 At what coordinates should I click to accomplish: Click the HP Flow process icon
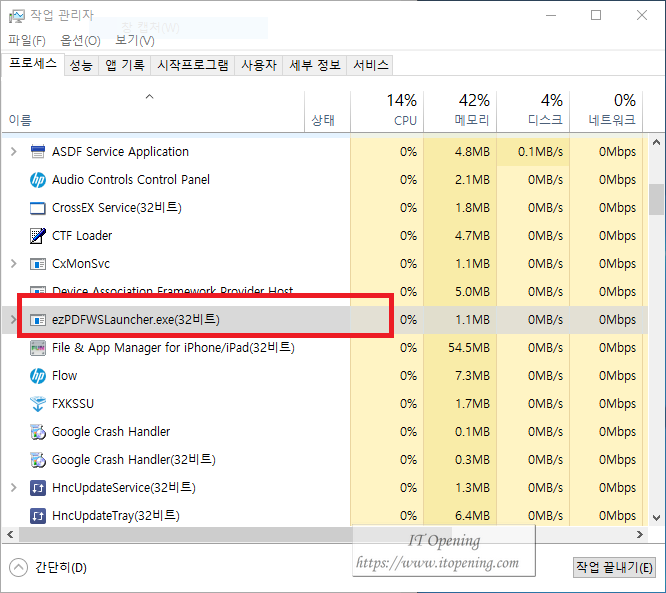pyautogui.click(x=38, y=376)
